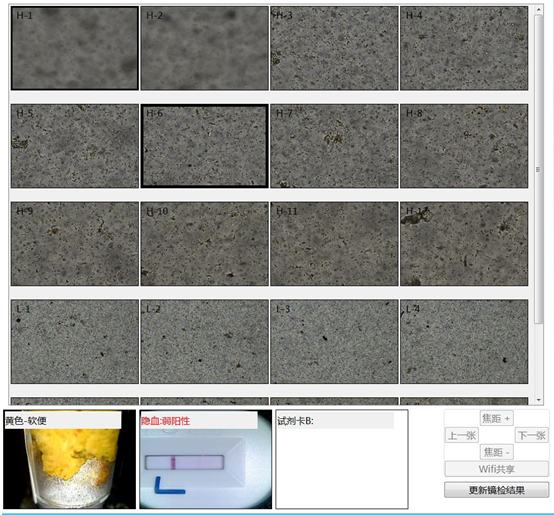Click the scrollbar up arrow

539,10
